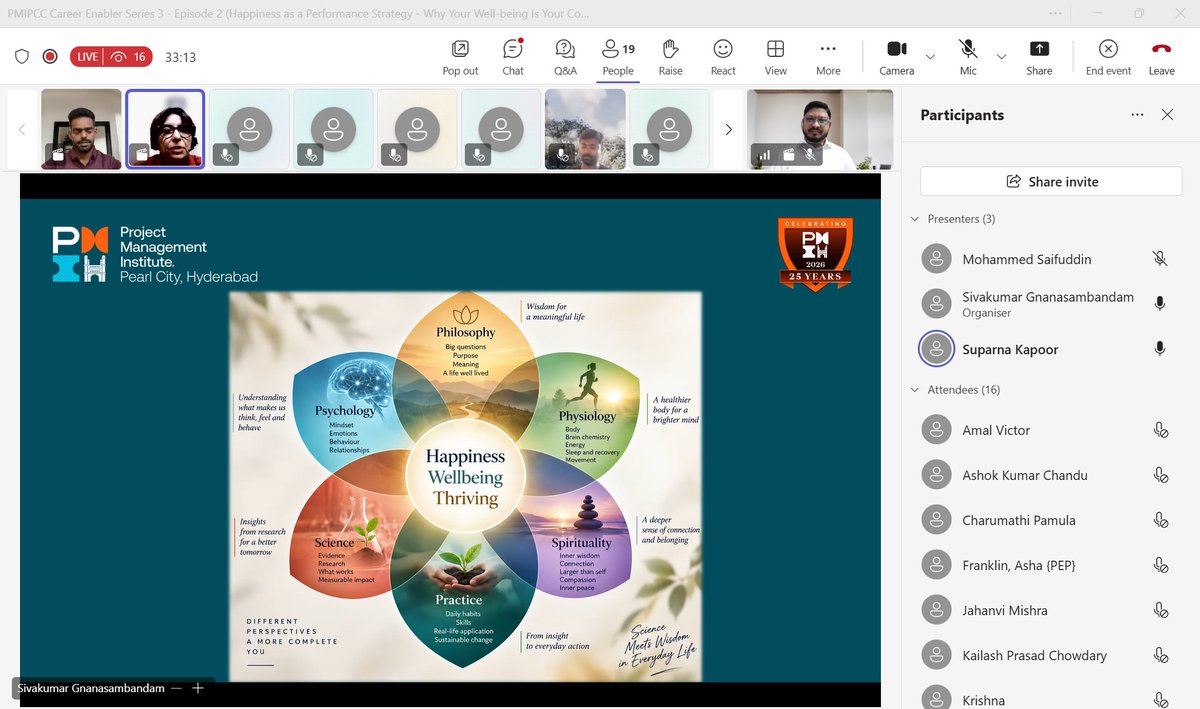The image size is (1200, 709).
Task: Select the outdoor-background participant video tile
Action: pyautogui.click(x=585, y=129)
